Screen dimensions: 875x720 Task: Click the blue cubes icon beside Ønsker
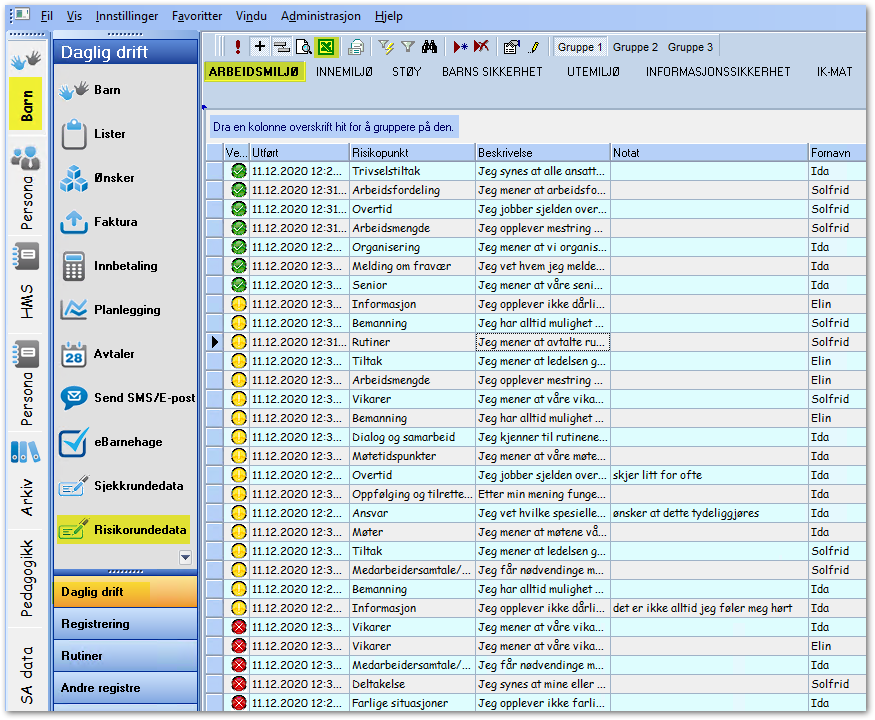tap(74, 178)
